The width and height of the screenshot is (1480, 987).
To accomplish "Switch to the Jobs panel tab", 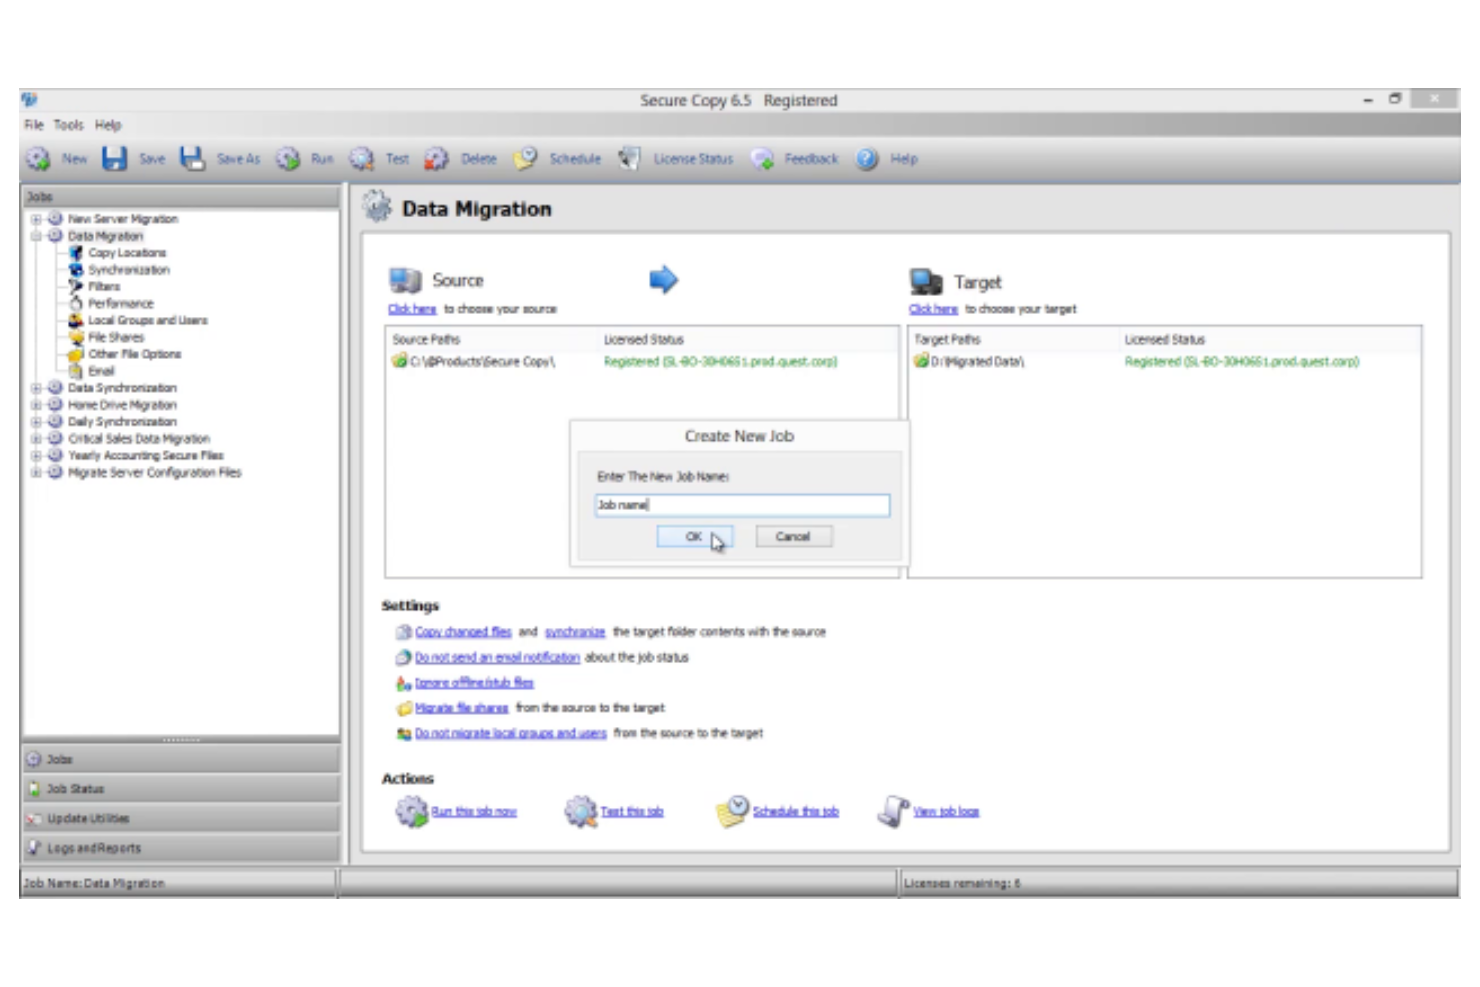I will [x=181, y=759].
